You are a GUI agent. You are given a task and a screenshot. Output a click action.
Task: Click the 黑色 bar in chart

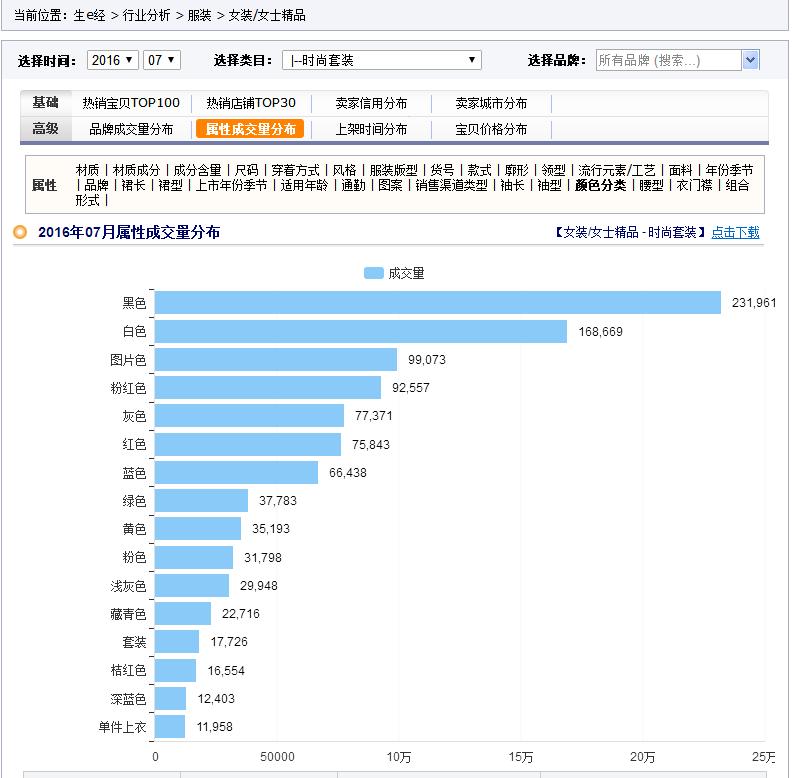[x=437, y=302]
